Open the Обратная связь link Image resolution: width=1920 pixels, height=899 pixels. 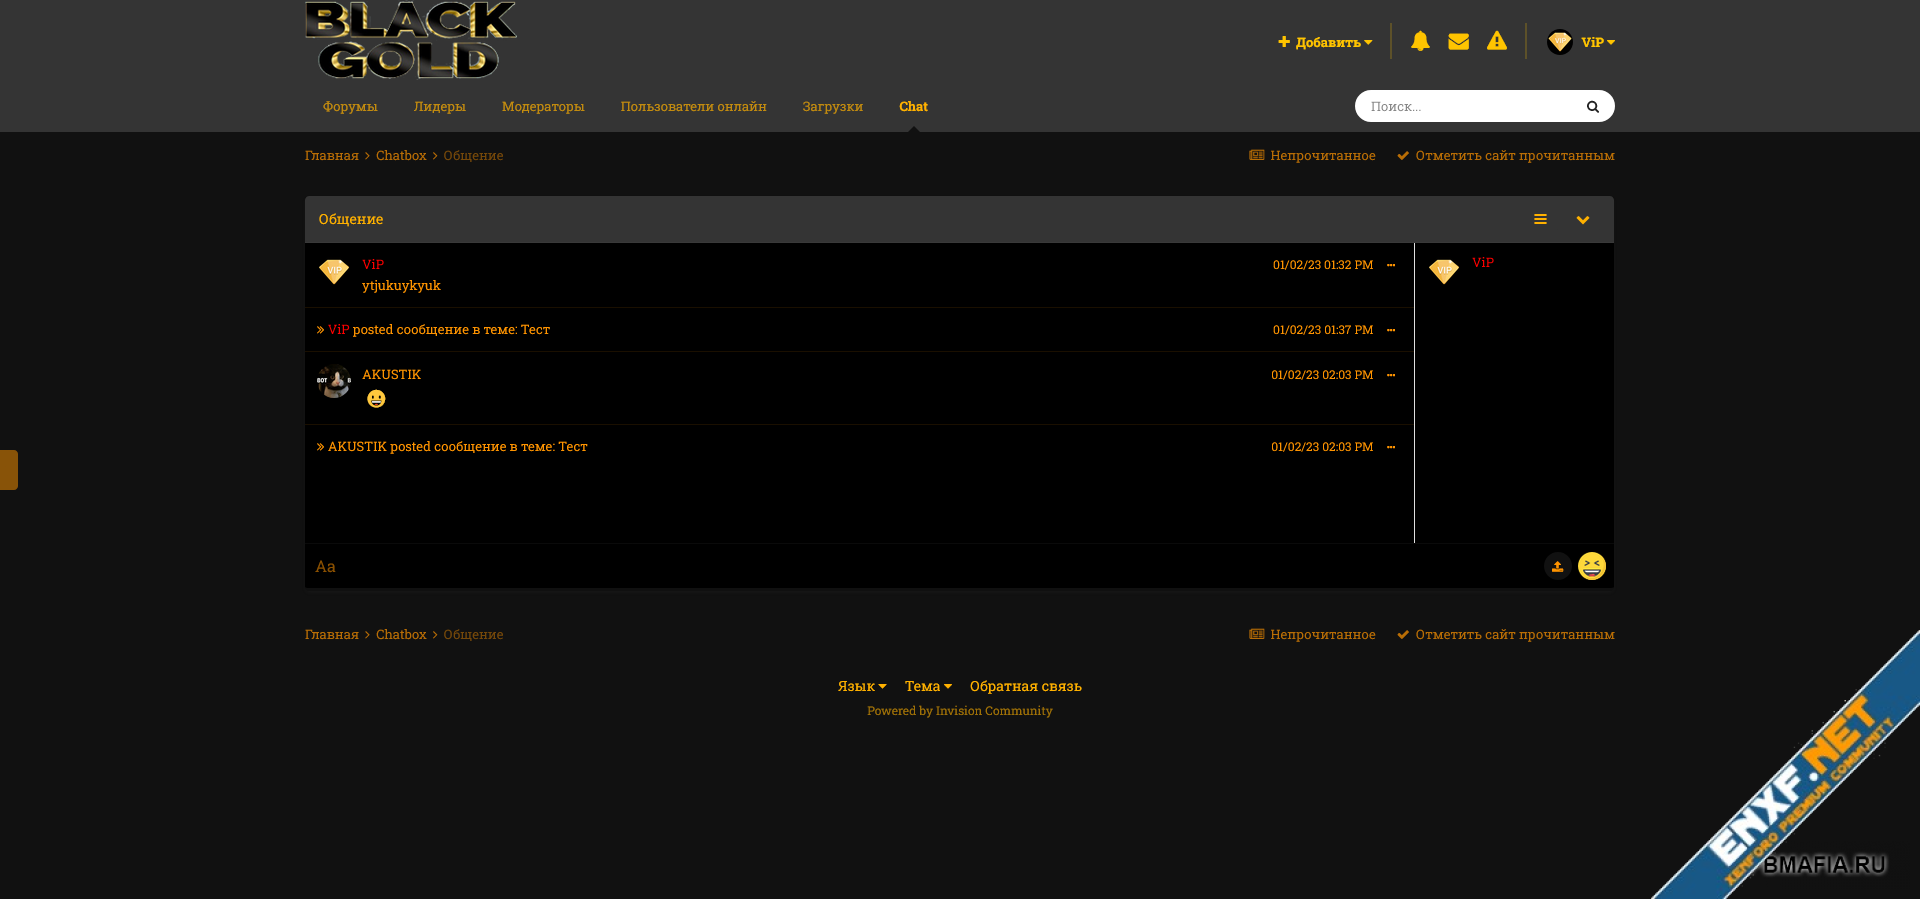click(x=1025, y=686)
